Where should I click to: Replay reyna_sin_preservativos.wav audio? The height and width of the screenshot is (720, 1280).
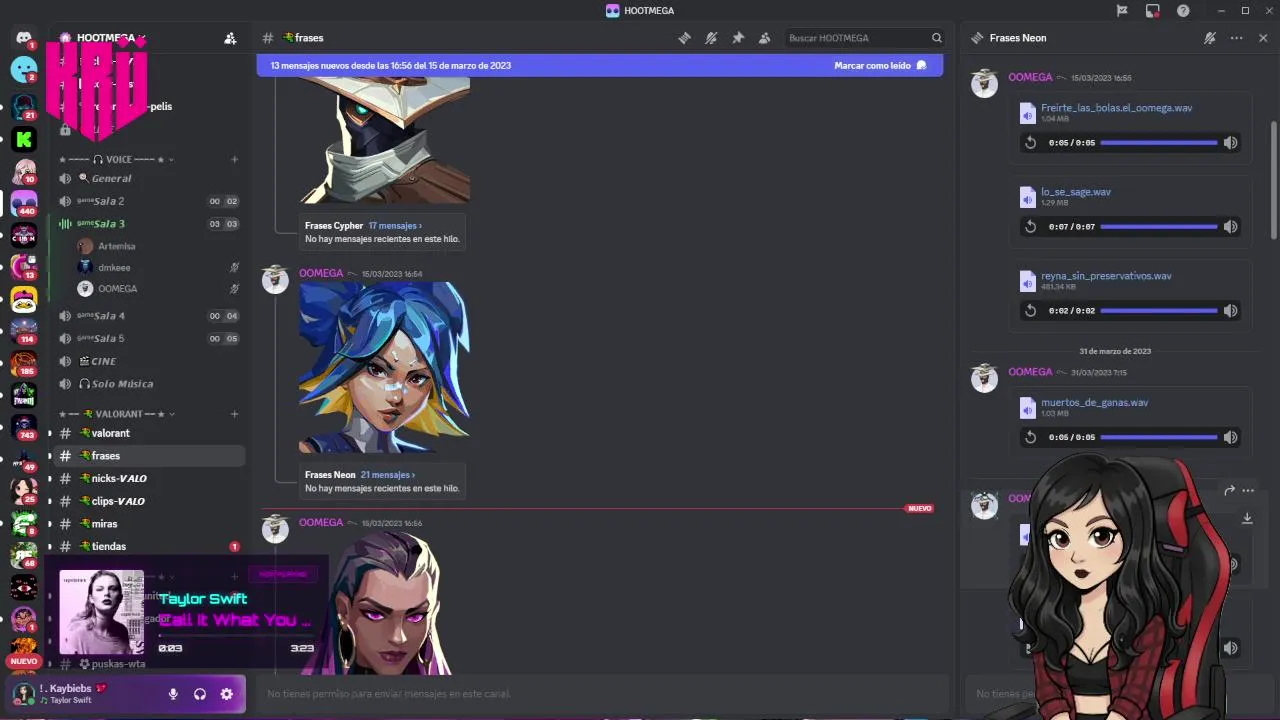point(1030,311)
